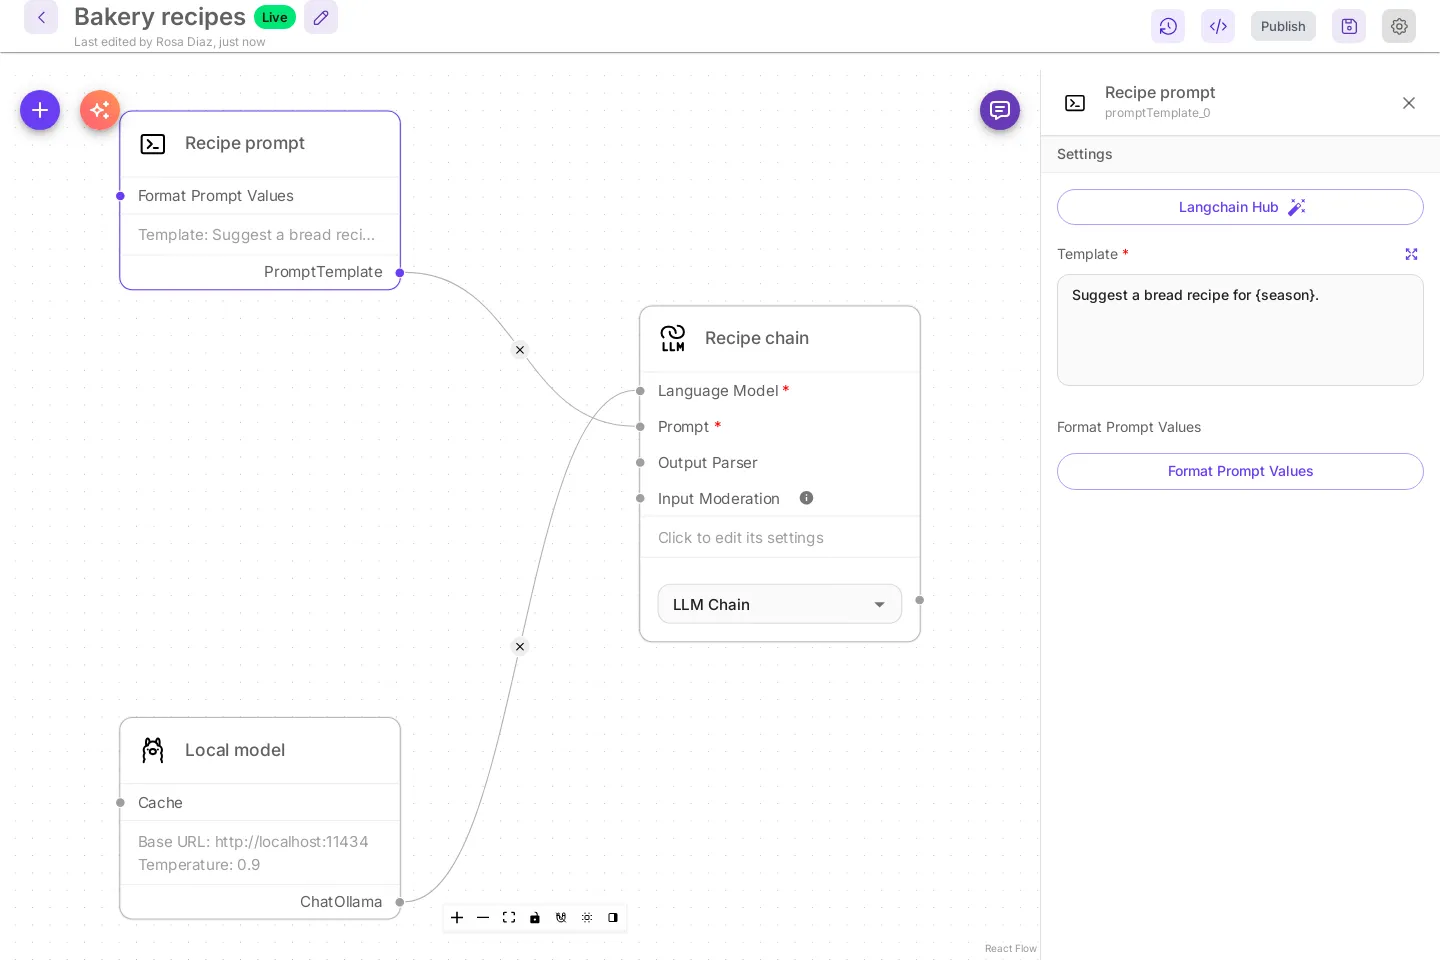This screenshot has width=1440, height=960.
Task: Add a new node with the plus button
Action: pos(40,110)
